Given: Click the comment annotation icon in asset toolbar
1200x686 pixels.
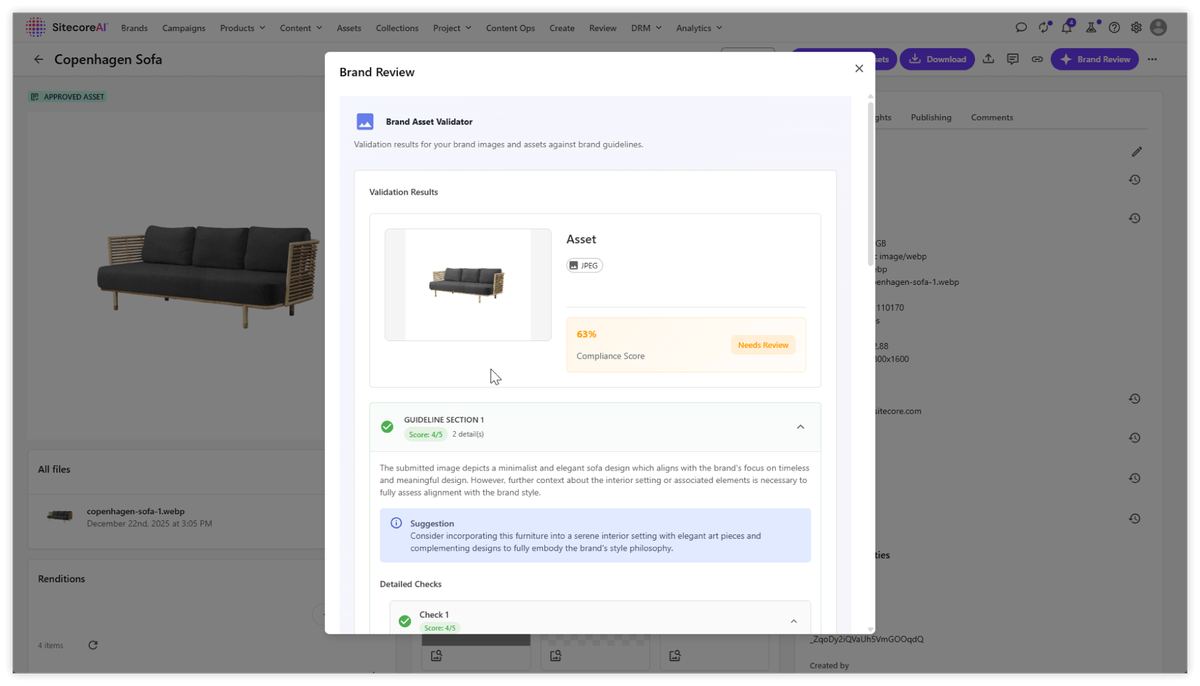Looking at the screenshot, I should [1013, 59].
